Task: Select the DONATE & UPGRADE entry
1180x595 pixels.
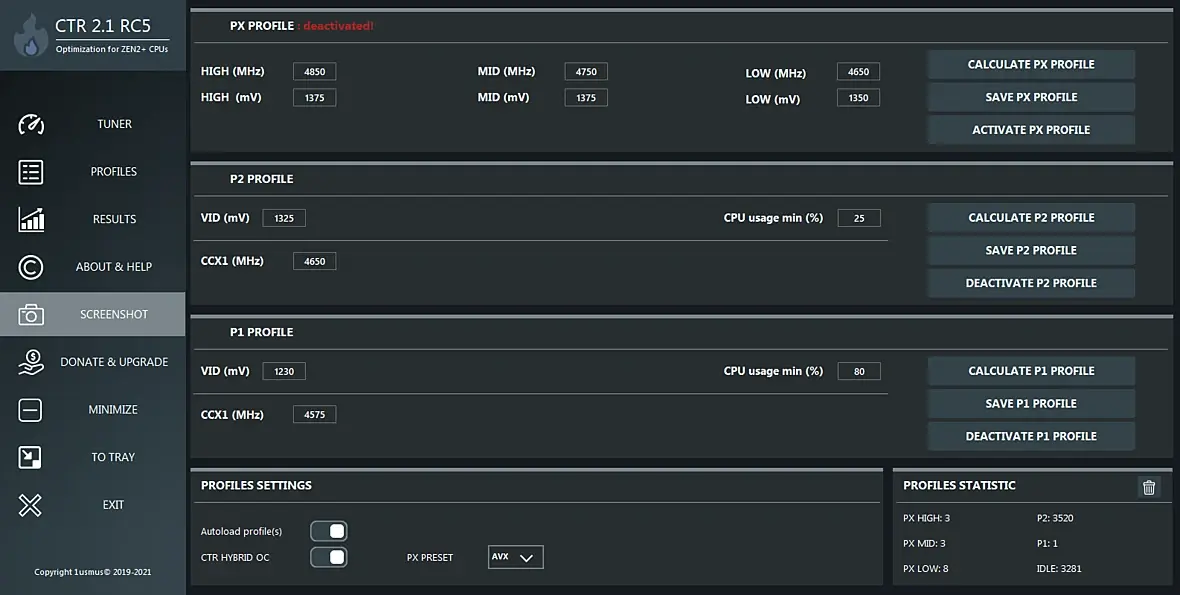Action: [x=114, y=362]
